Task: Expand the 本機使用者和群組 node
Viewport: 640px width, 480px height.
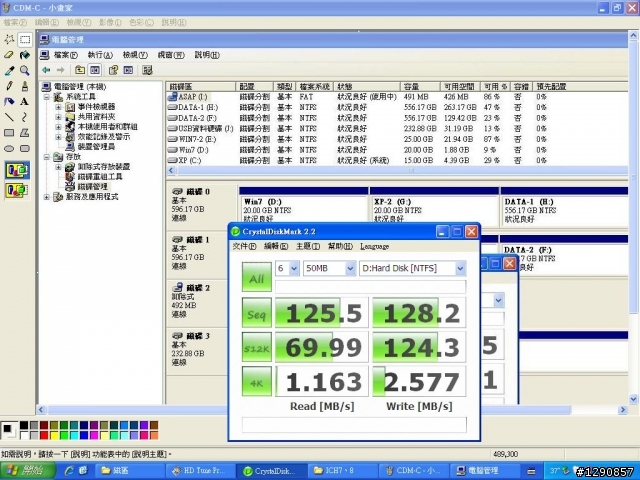Action: [x=58, y=127]
